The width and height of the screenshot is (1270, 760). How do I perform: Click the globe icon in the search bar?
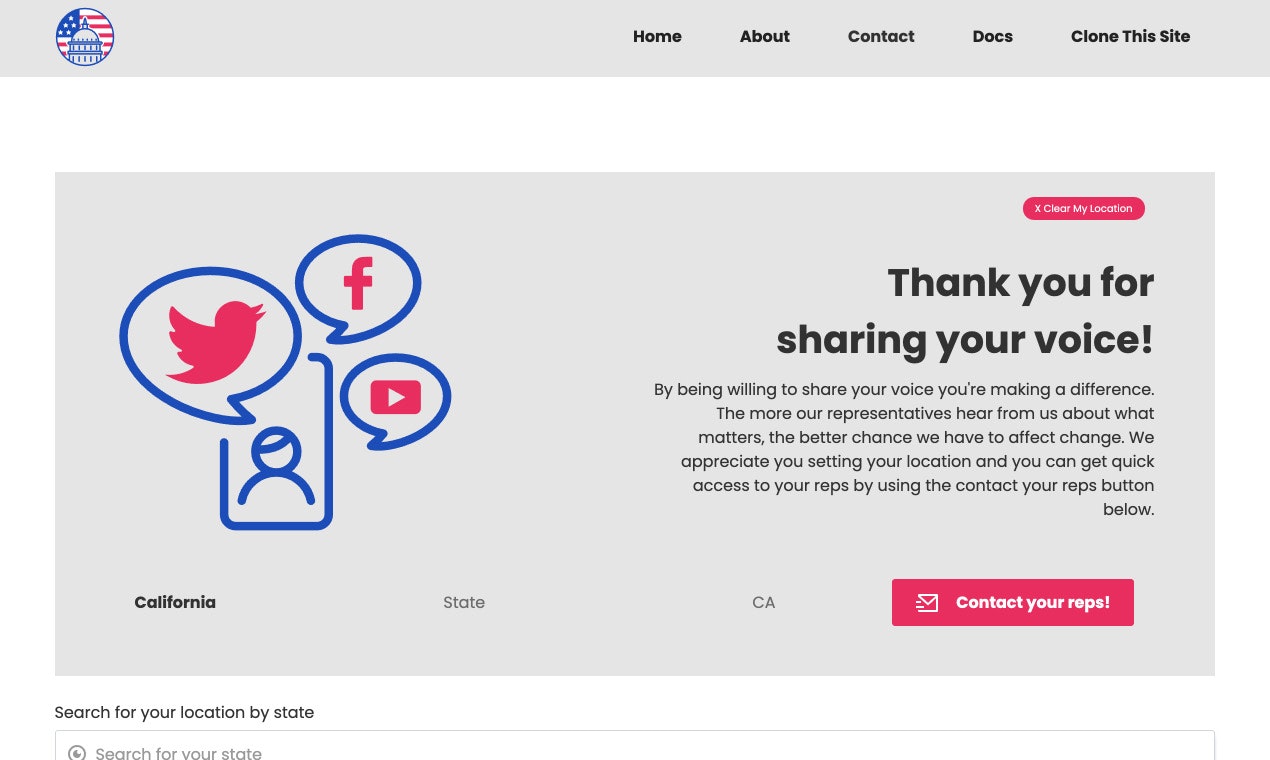pyautogui.click(x=77, y=752)
